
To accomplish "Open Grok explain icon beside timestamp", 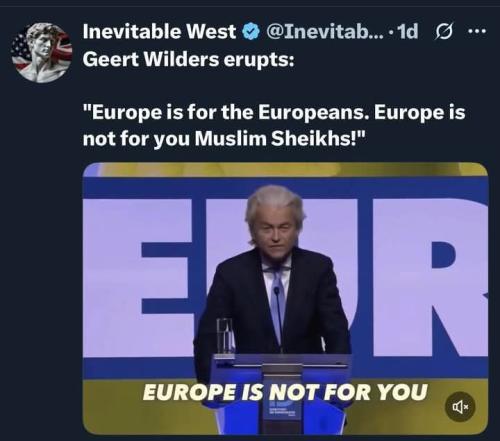I will pos(444,32).
